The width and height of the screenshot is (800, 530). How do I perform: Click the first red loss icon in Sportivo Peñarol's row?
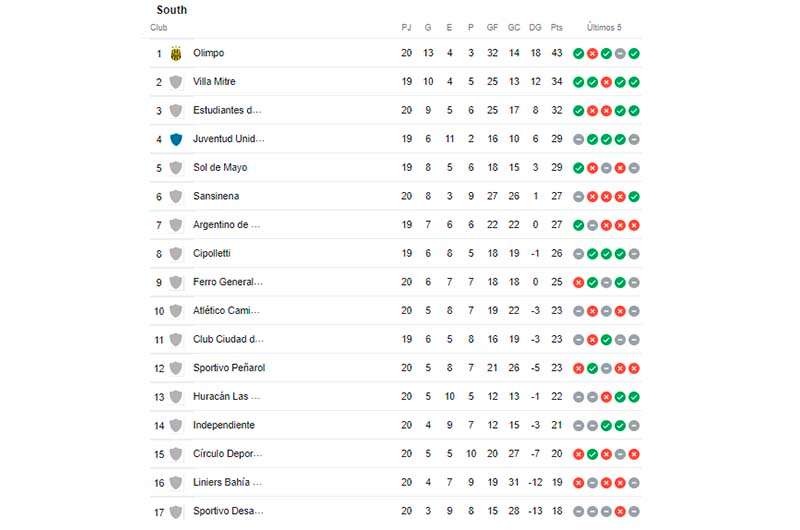(x=579, y=368)
